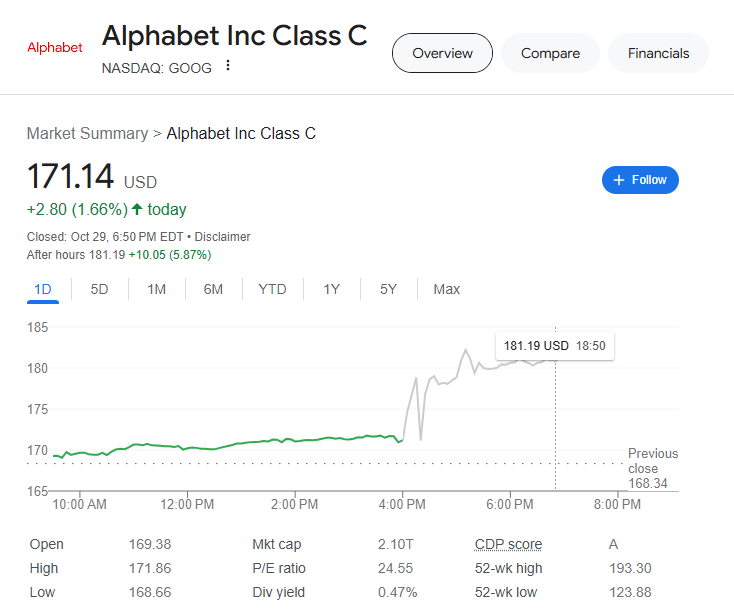
Task: Open the three-dot more options menu
Action: 228,66
